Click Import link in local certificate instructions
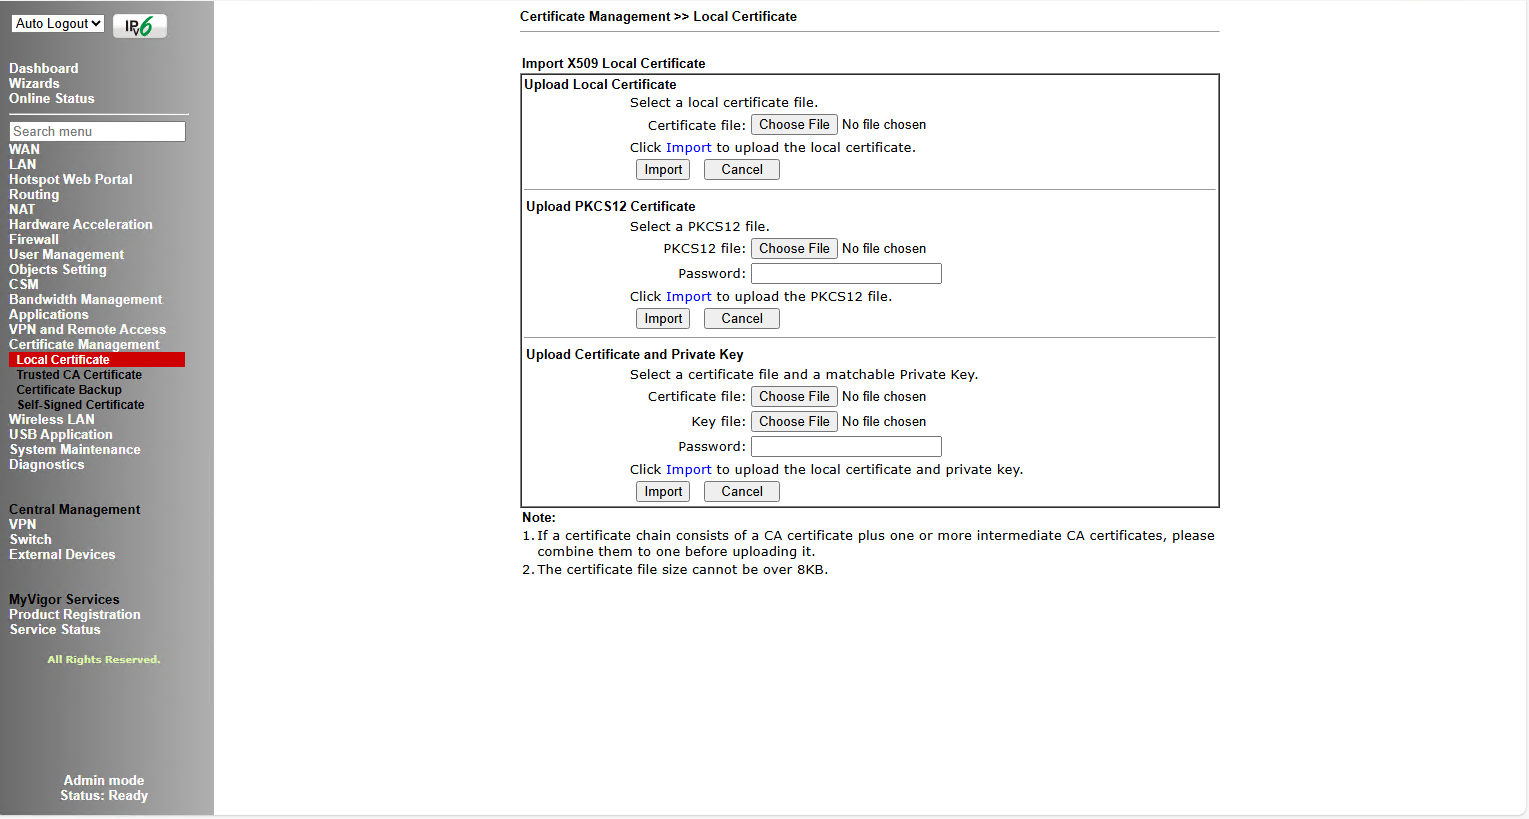1529x819 pixels. [689, 147]
